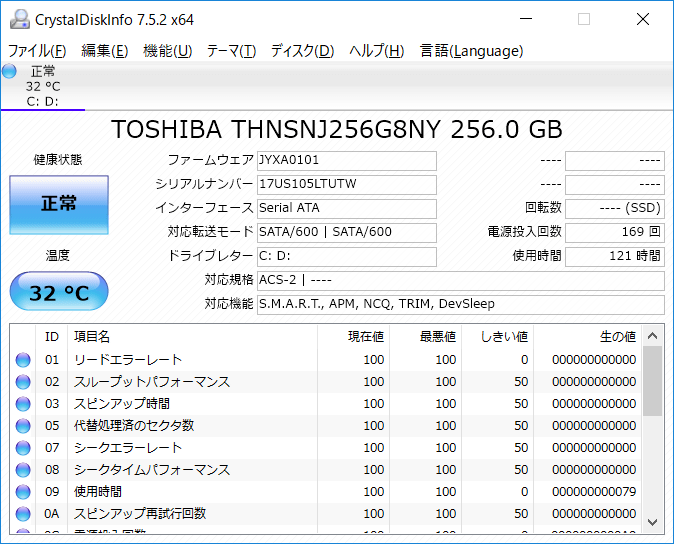This screenshot has width=674, height=544.
Task: Minimize the CrystalDiskInfo window
Action: click(526, 19)
